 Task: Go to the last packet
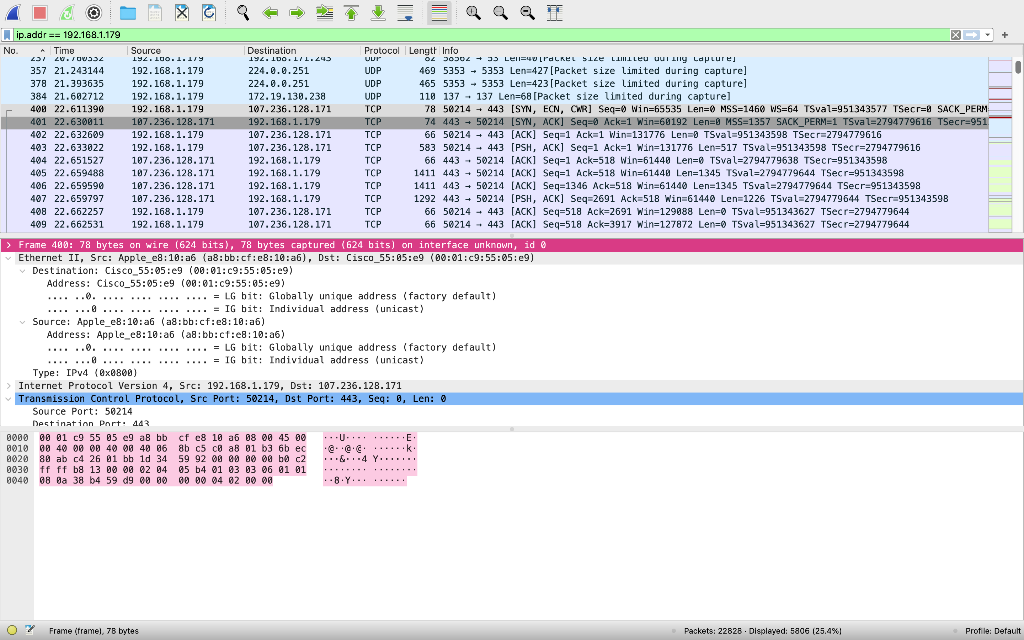tap(377, 13)
